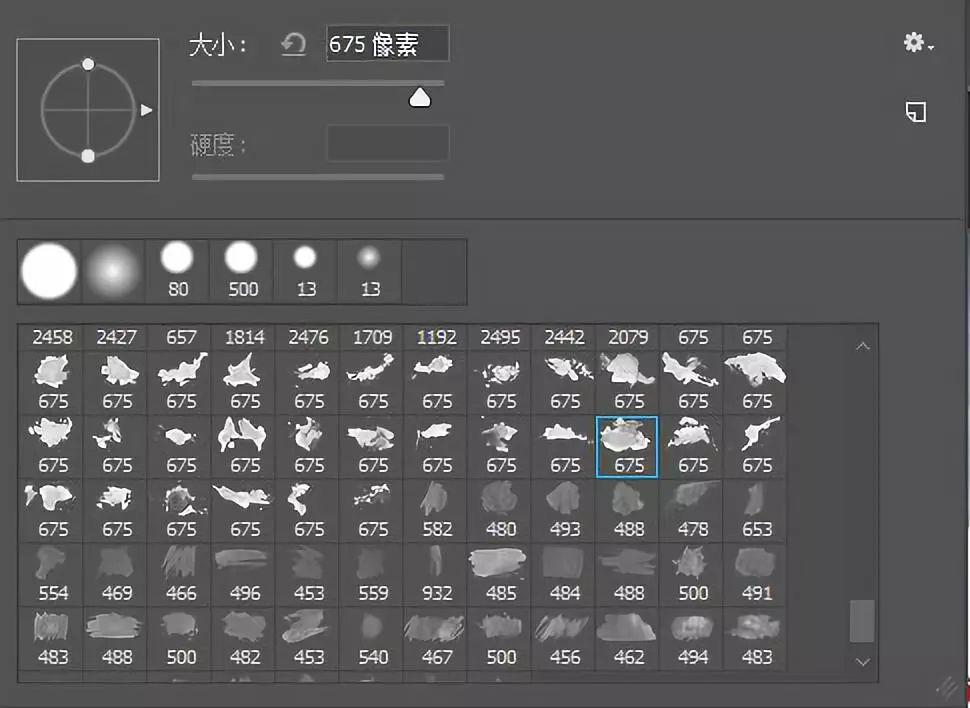The width and height of the screenshot is (970, 708).
Task: Click the brush size label 1192
Action: [437, 337]
